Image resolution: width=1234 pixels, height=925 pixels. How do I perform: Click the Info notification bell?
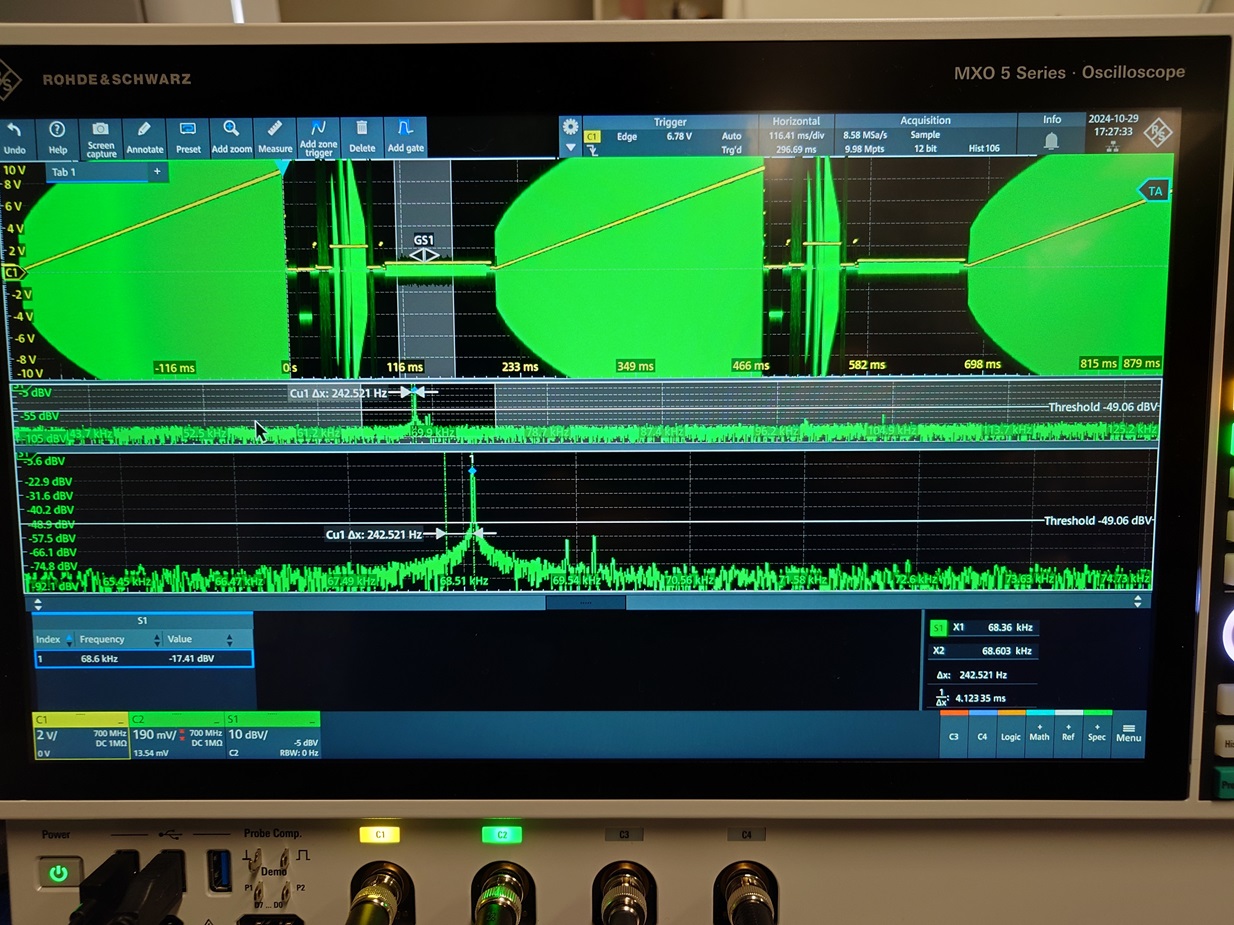[x=1051, y=142]
